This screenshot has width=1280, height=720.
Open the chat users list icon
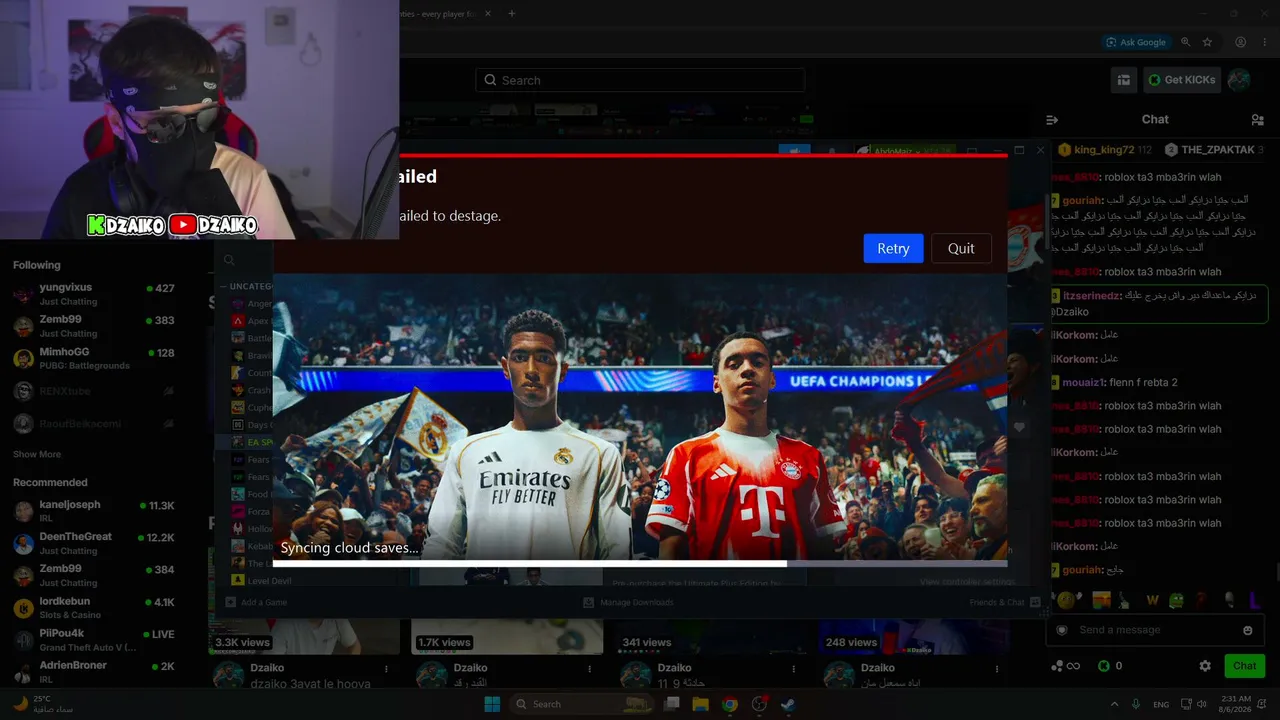pyautogui.click(x=1257, y=120)
